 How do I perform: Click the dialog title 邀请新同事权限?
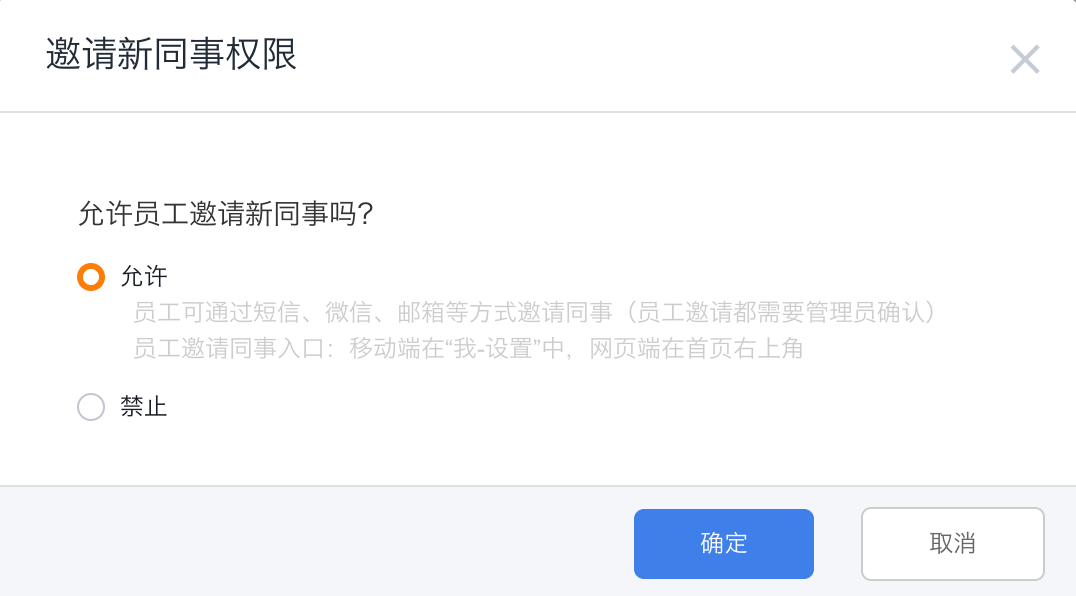pos(171,54)
